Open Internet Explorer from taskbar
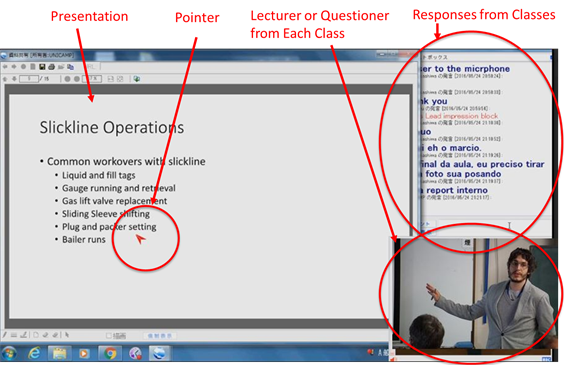Image resolution: width=572 pixels, height=365 pixels. (x=35, y=353)
